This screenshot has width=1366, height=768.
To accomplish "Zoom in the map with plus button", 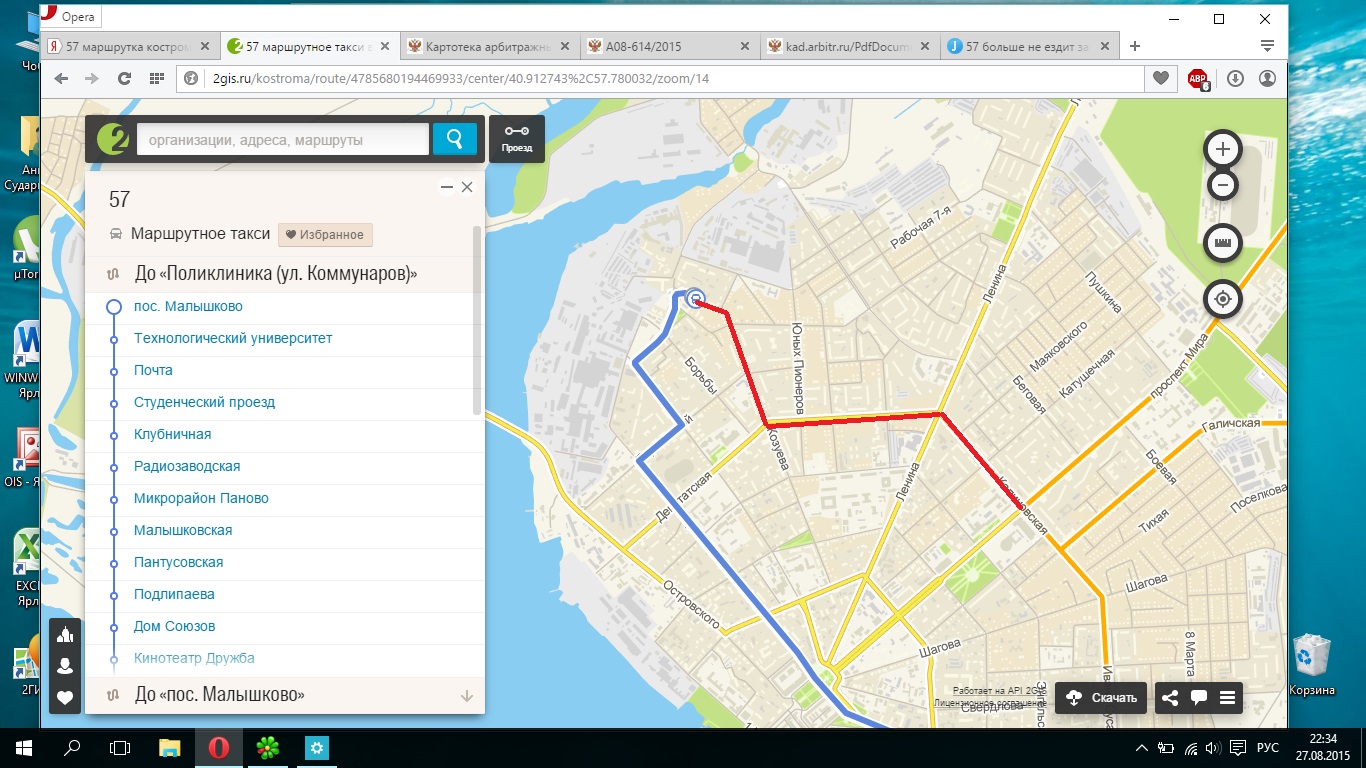I will 1222,150.
